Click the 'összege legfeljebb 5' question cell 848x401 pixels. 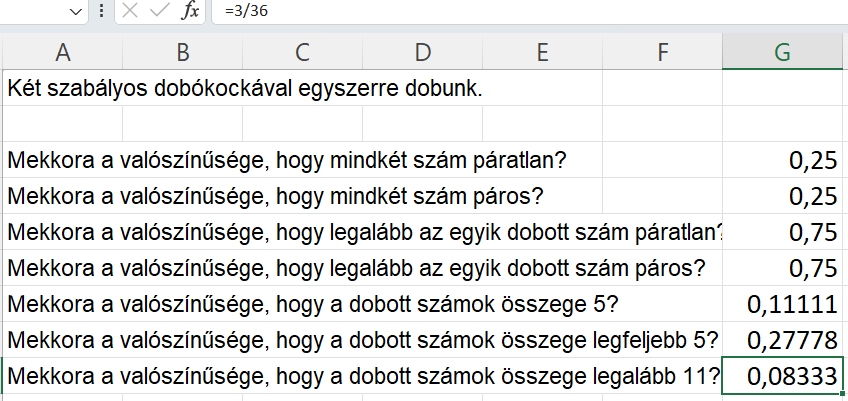tap(362, 339)
